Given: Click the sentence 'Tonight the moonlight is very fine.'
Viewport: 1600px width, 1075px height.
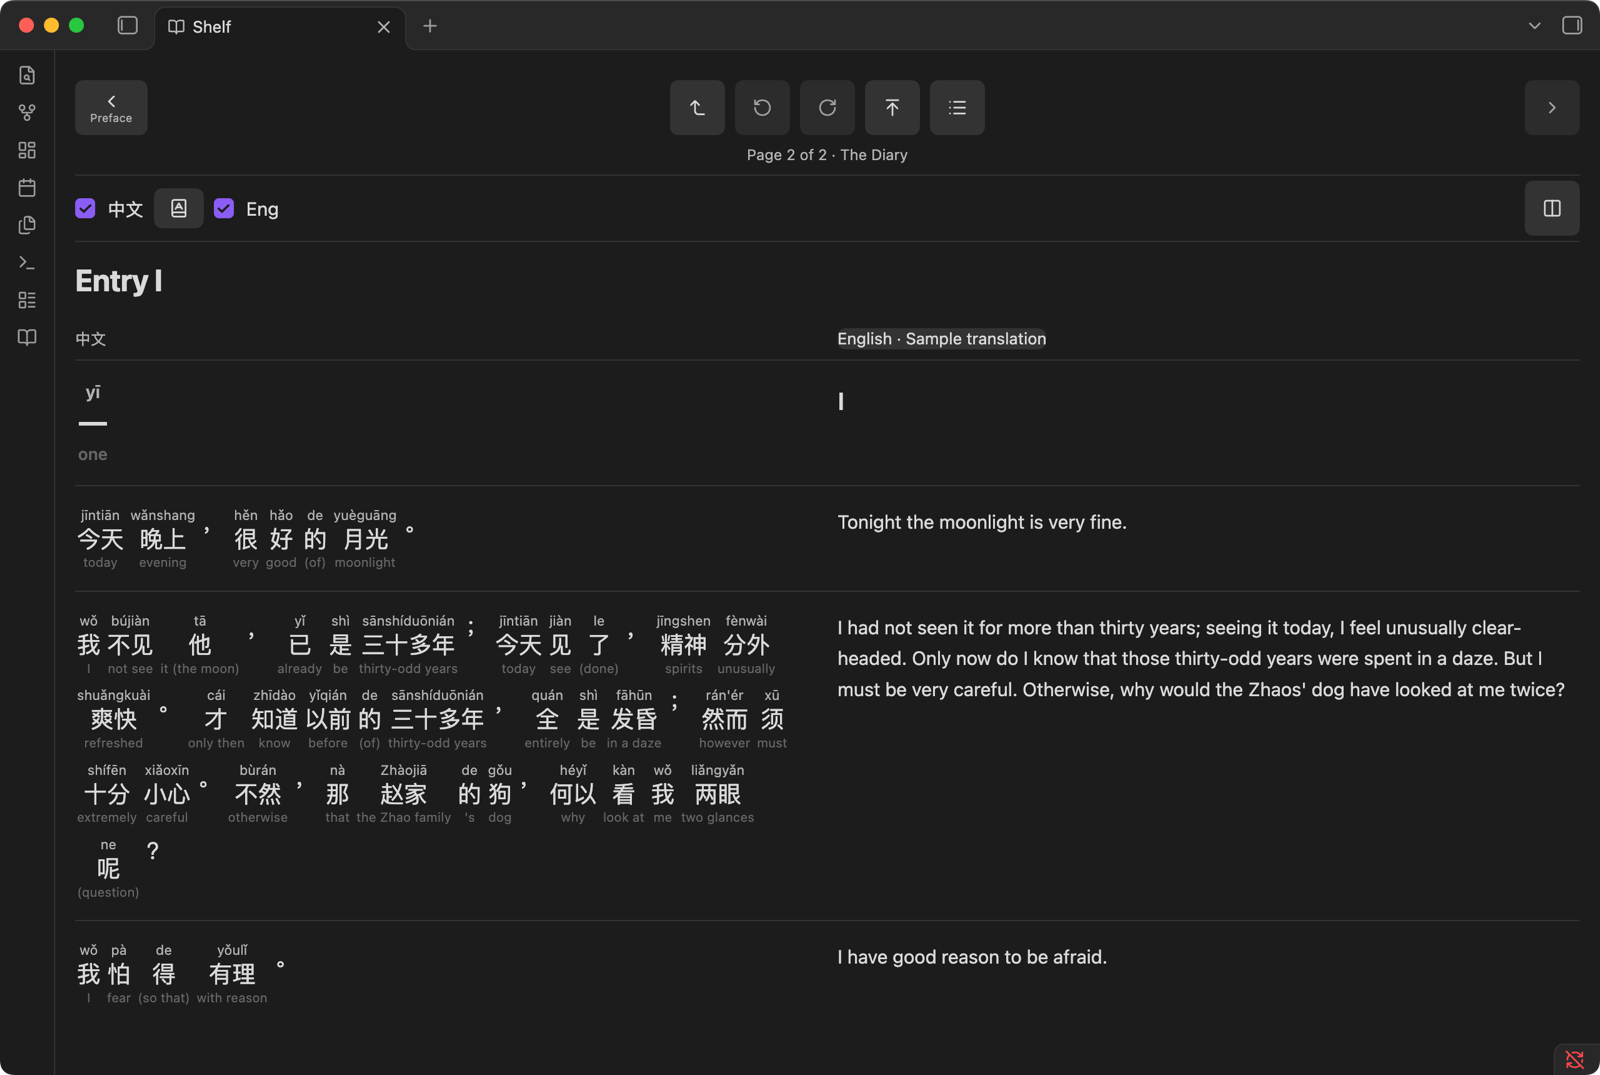Looking at the screenshot, I should 982,522.
